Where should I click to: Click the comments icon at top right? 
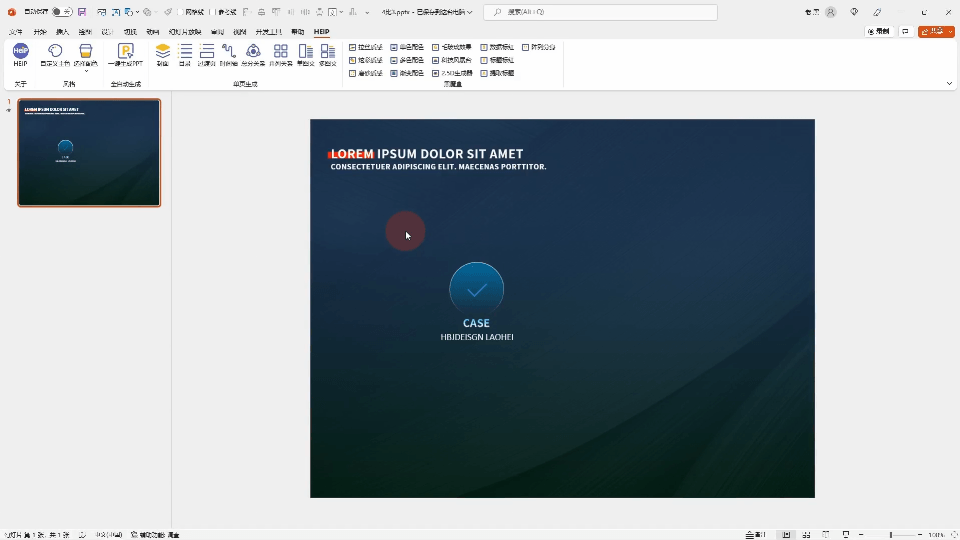click(905, 31)
